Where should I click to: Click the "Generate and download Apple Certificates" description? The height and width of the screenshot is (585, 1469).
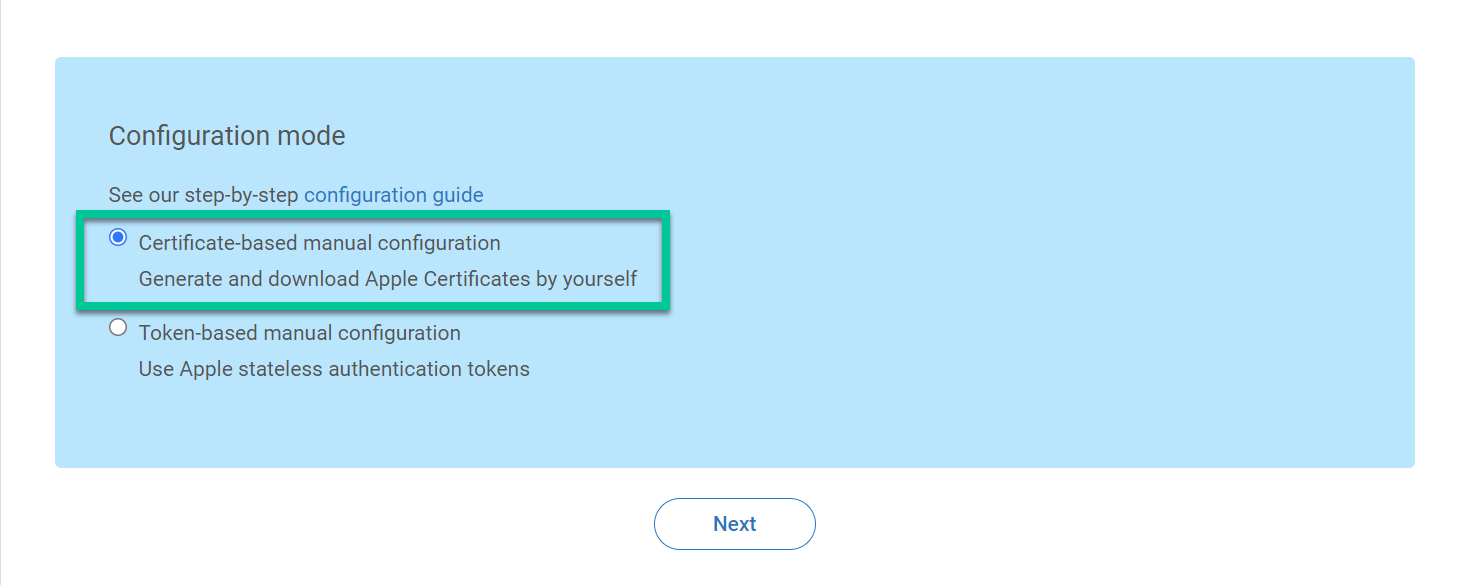(x=387, y=279)
